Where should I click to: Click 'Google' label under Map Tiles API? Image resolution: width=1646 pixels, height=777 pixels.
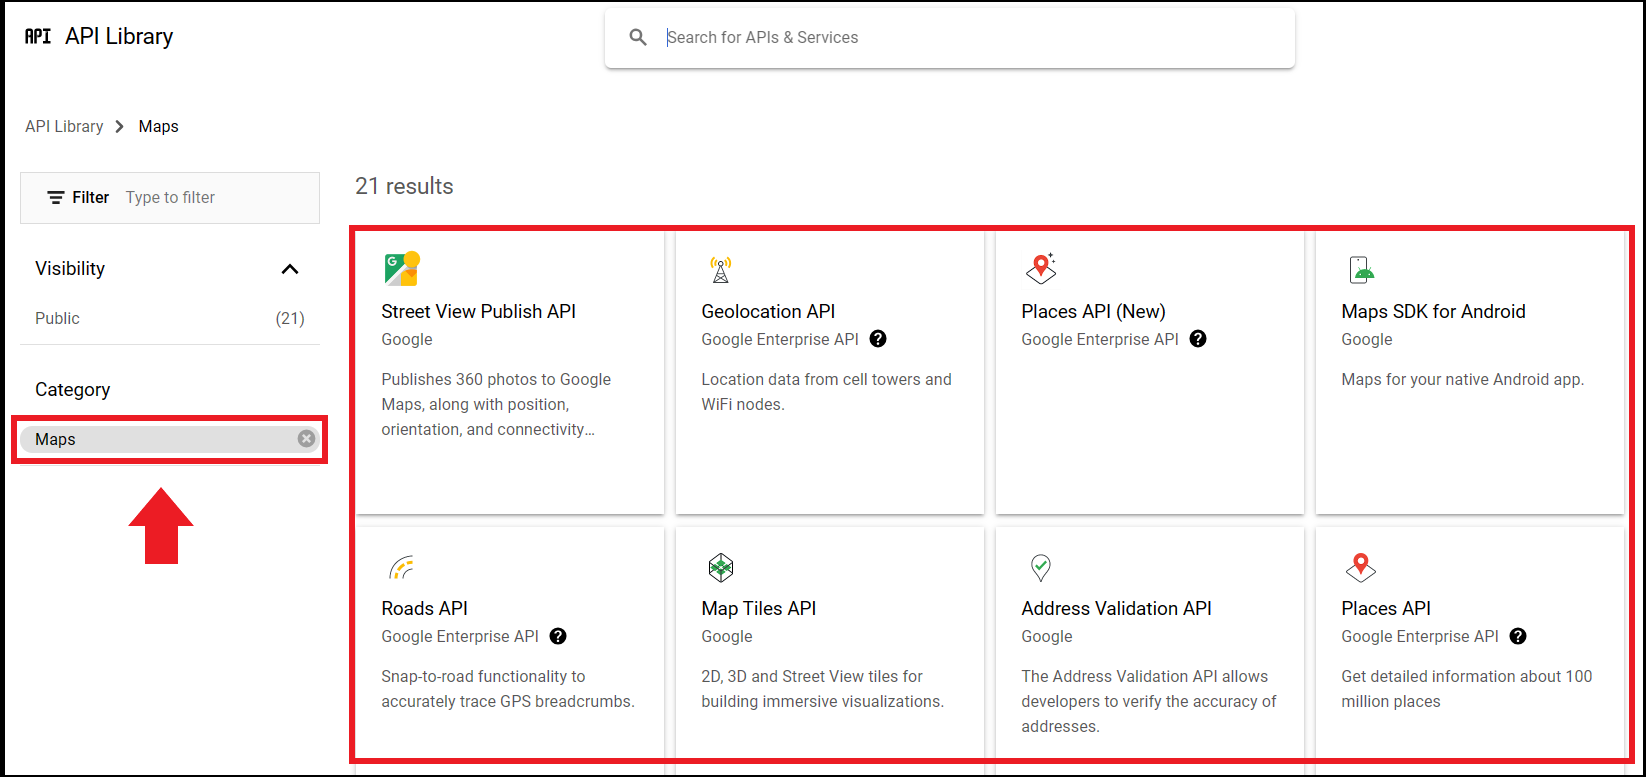point(727,636)
